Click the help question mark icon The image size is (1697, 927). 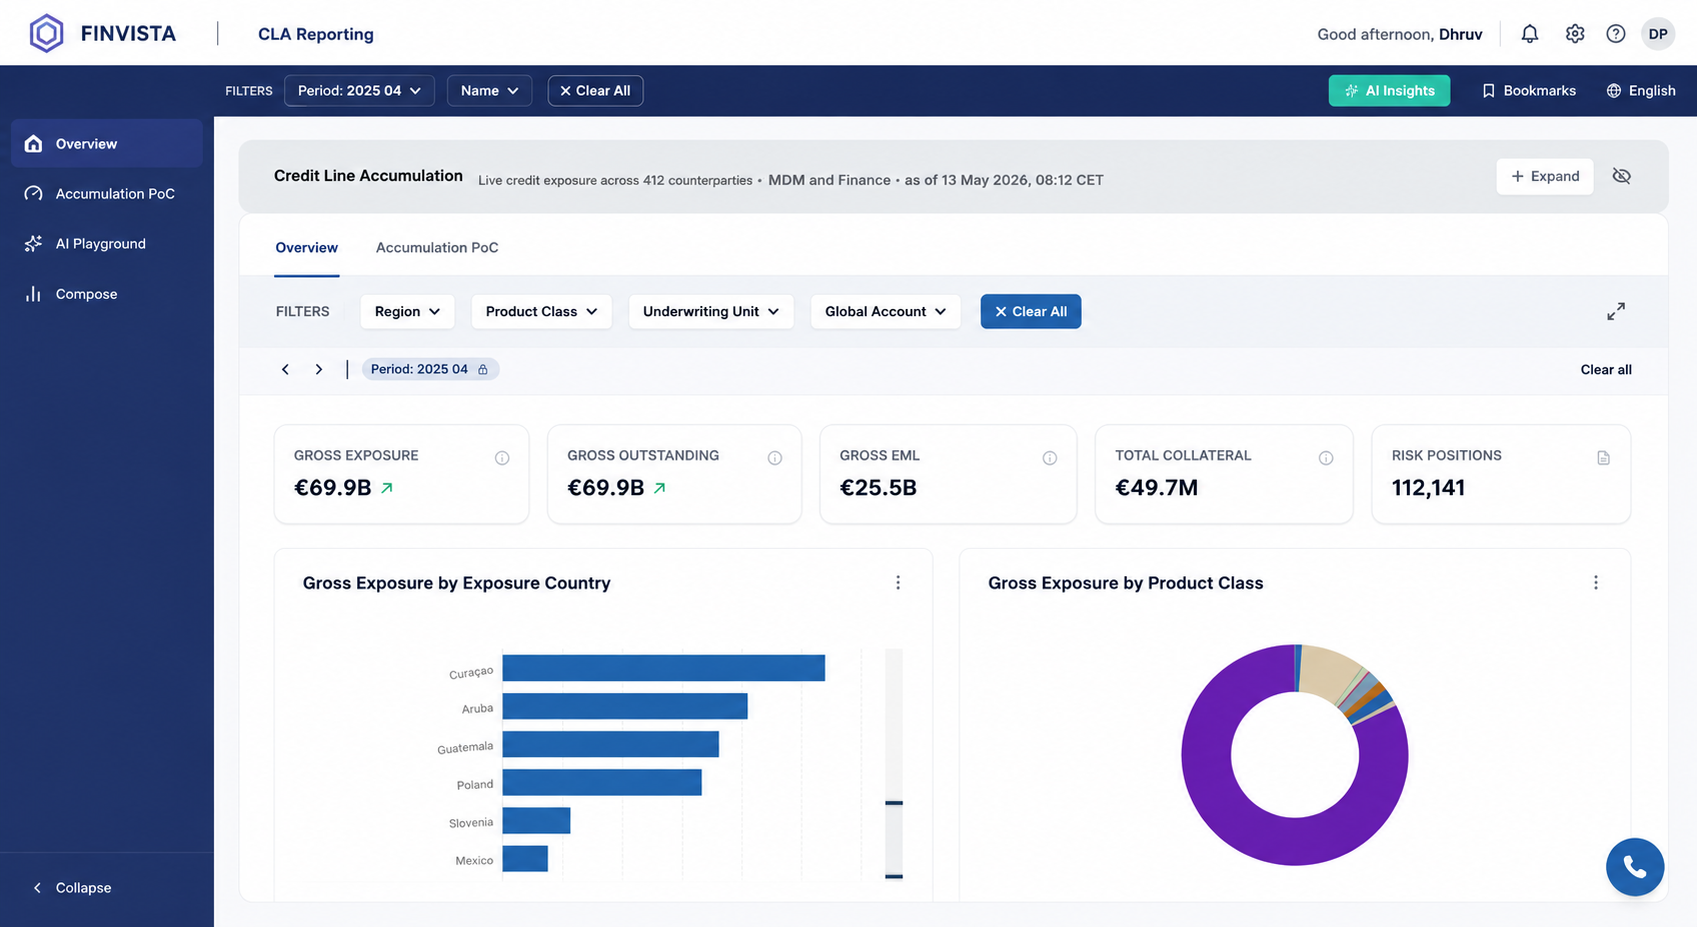pos(1616,34)
